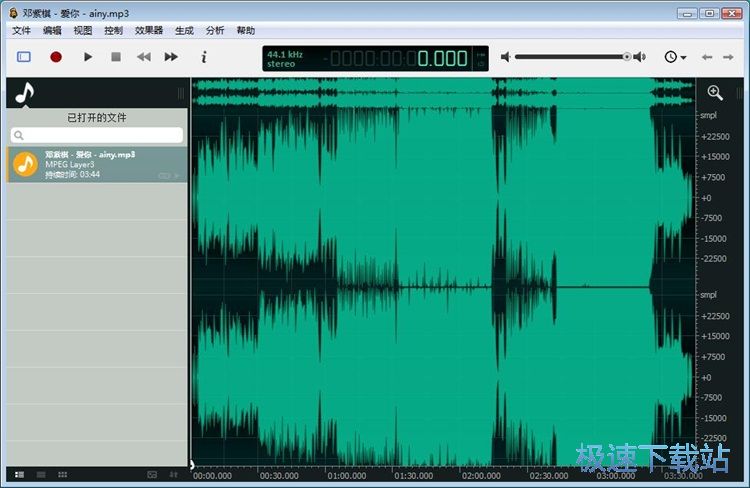Open the 文件 menu

coord(21,31)
